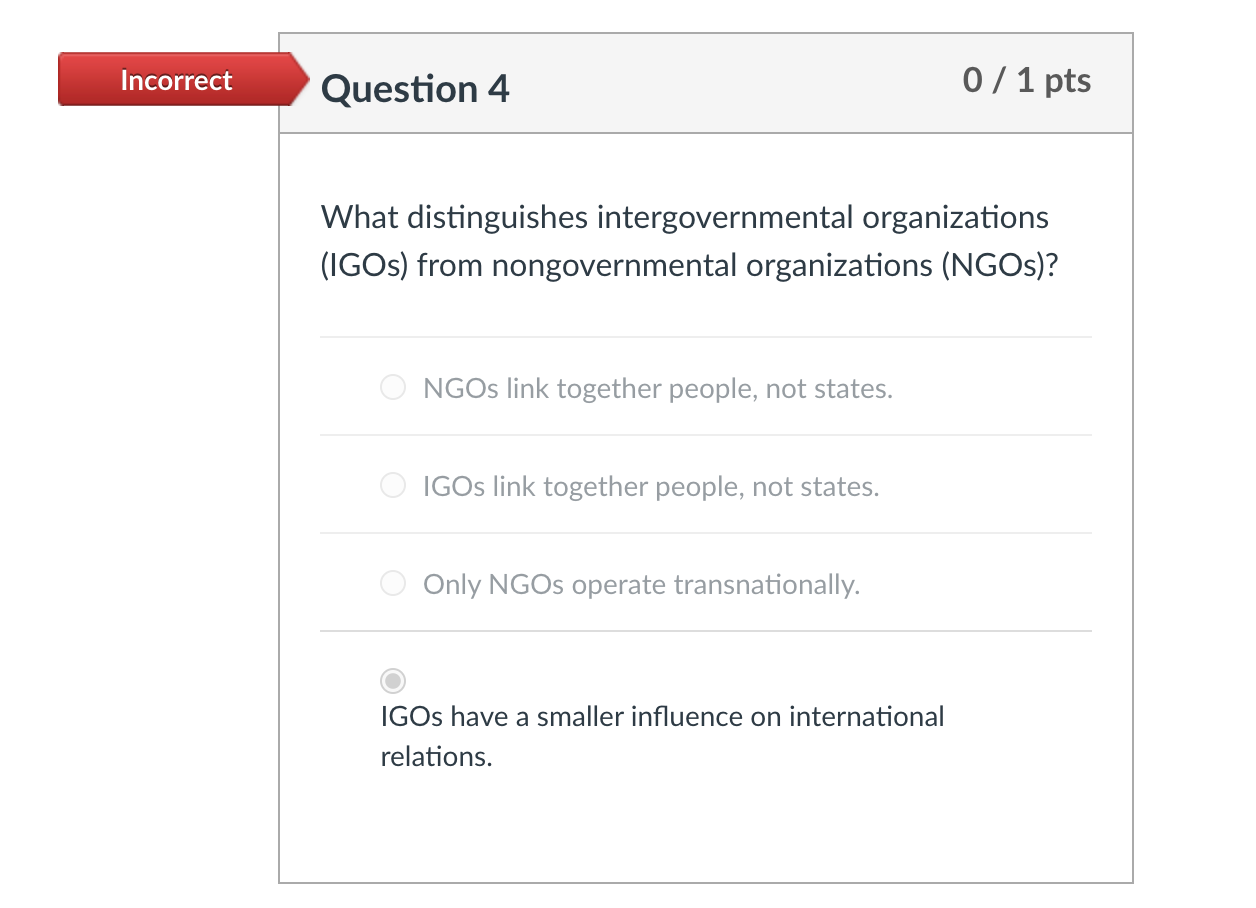Select radio for "IGOs link together people"
Viewport: 1256px width, 908px height.
pos(393,485)
